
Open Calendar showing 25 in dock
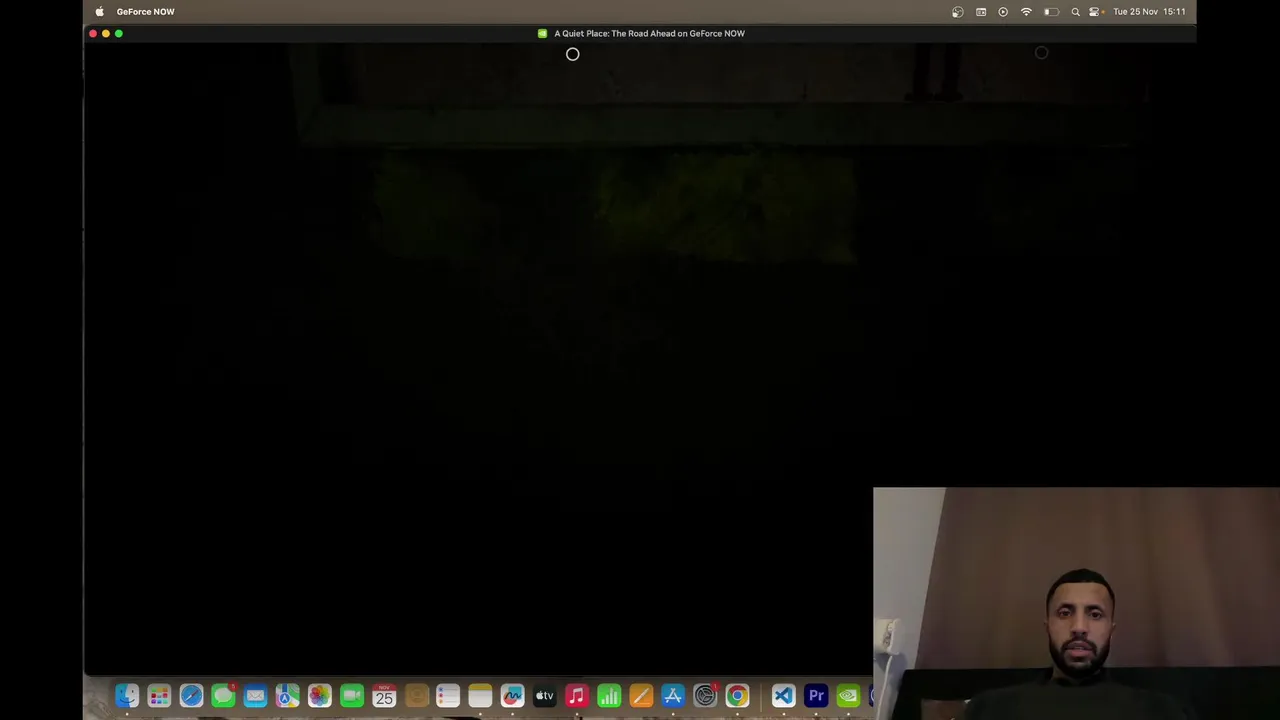[x=384, y=696]
